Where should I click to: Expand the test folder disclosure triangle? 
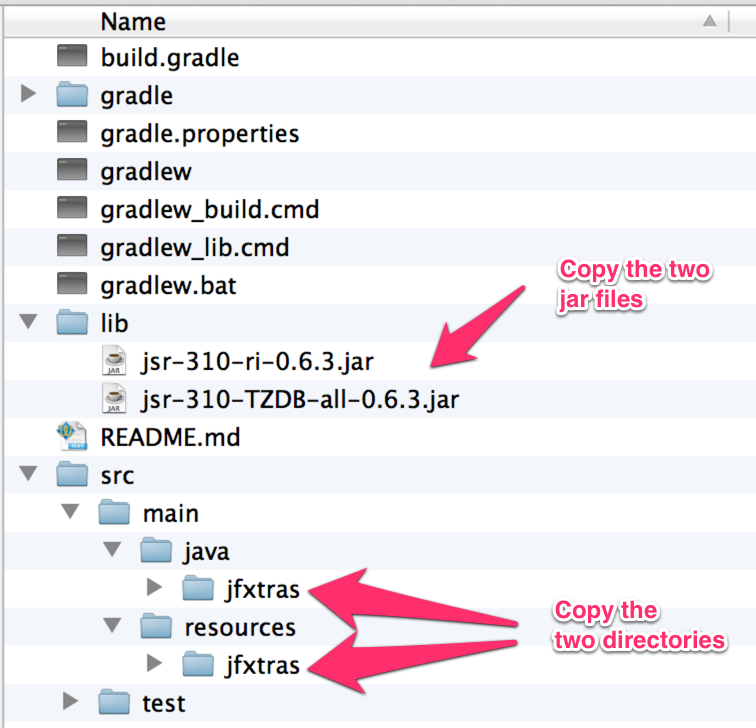(x=70, y=702)
